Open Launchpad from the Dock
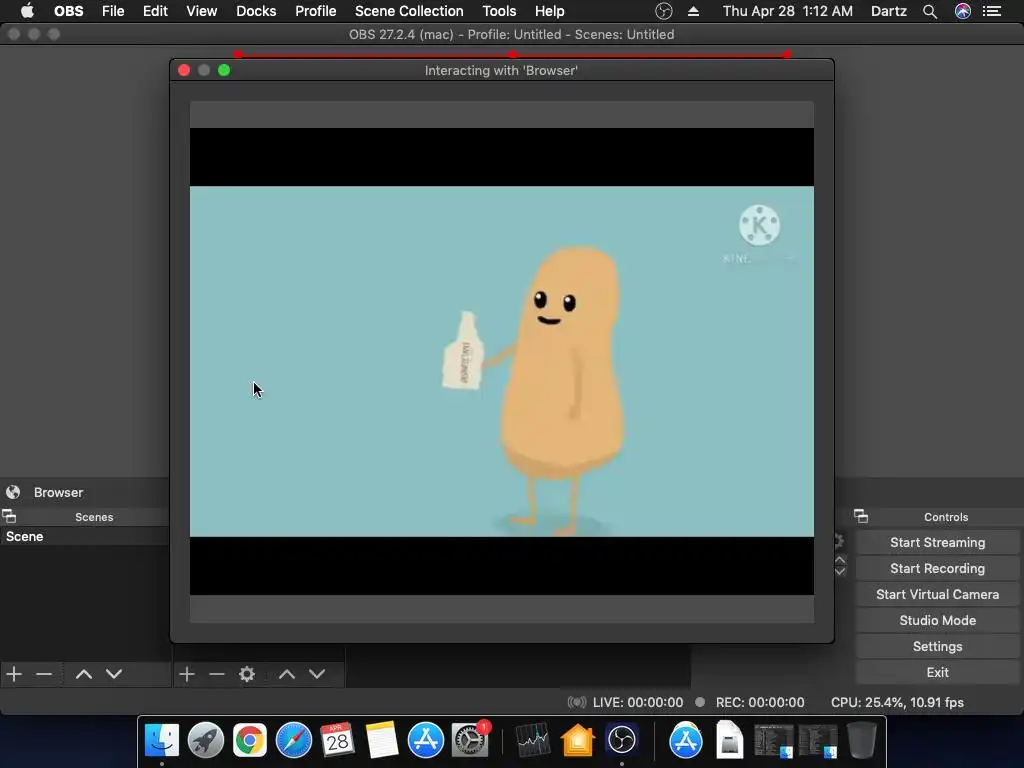The image size is (1024, 768). pyautogui.click(x=206, y=741)
